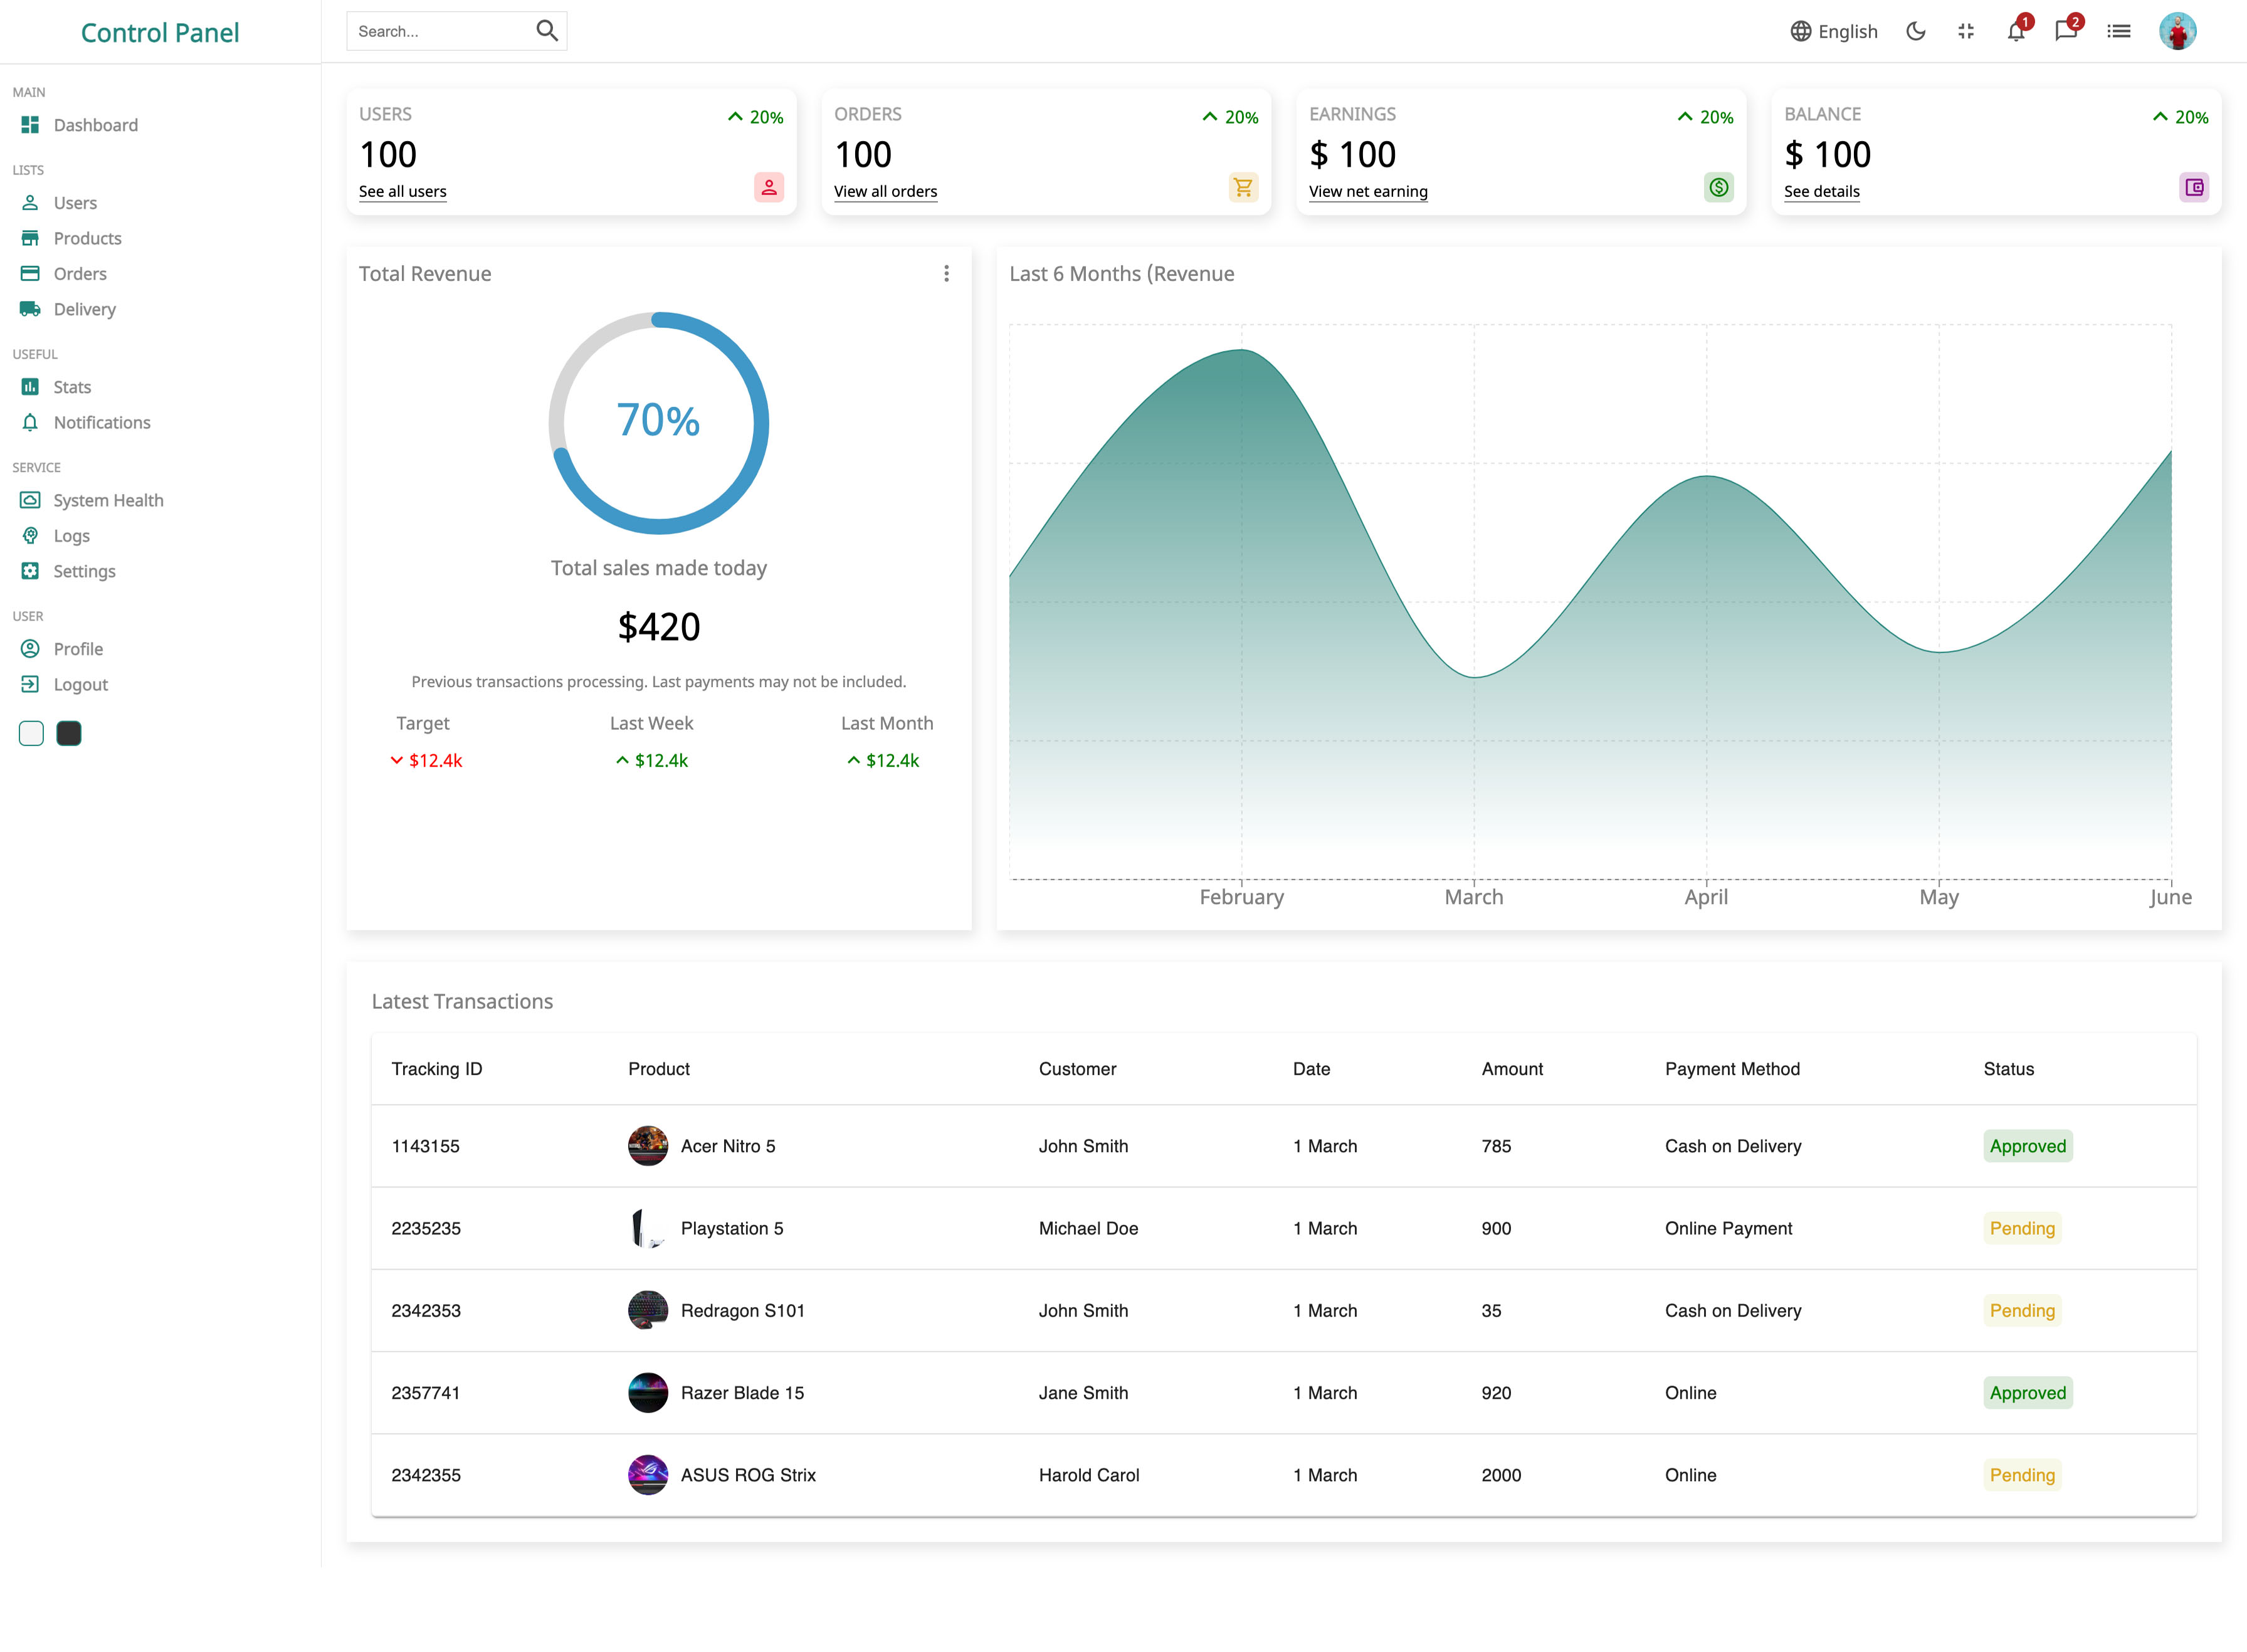Toggle dark mode with the moon icon
This screenshot has height=1652, width=2247.
1916,31
